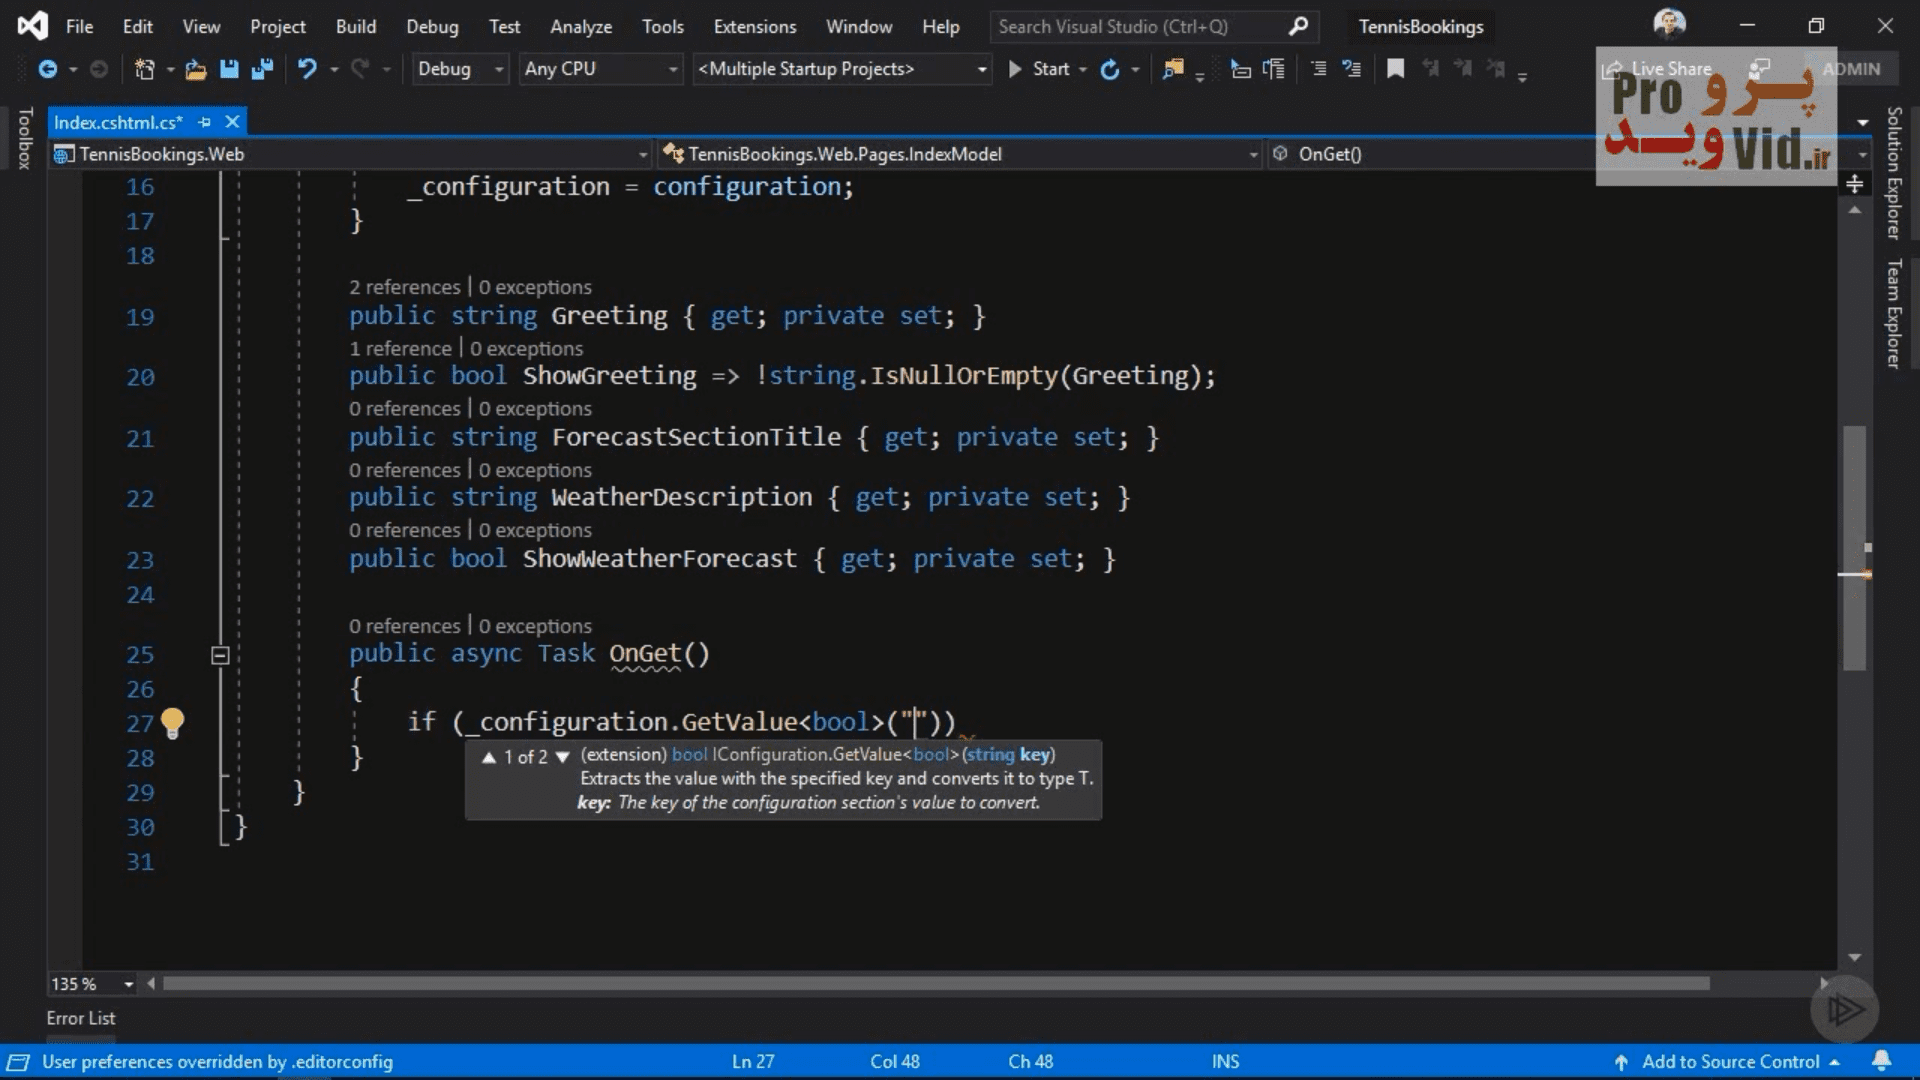Toggle a bookmark on current line
The image size is (1920, 1080).
click(x=1395, y=69)
